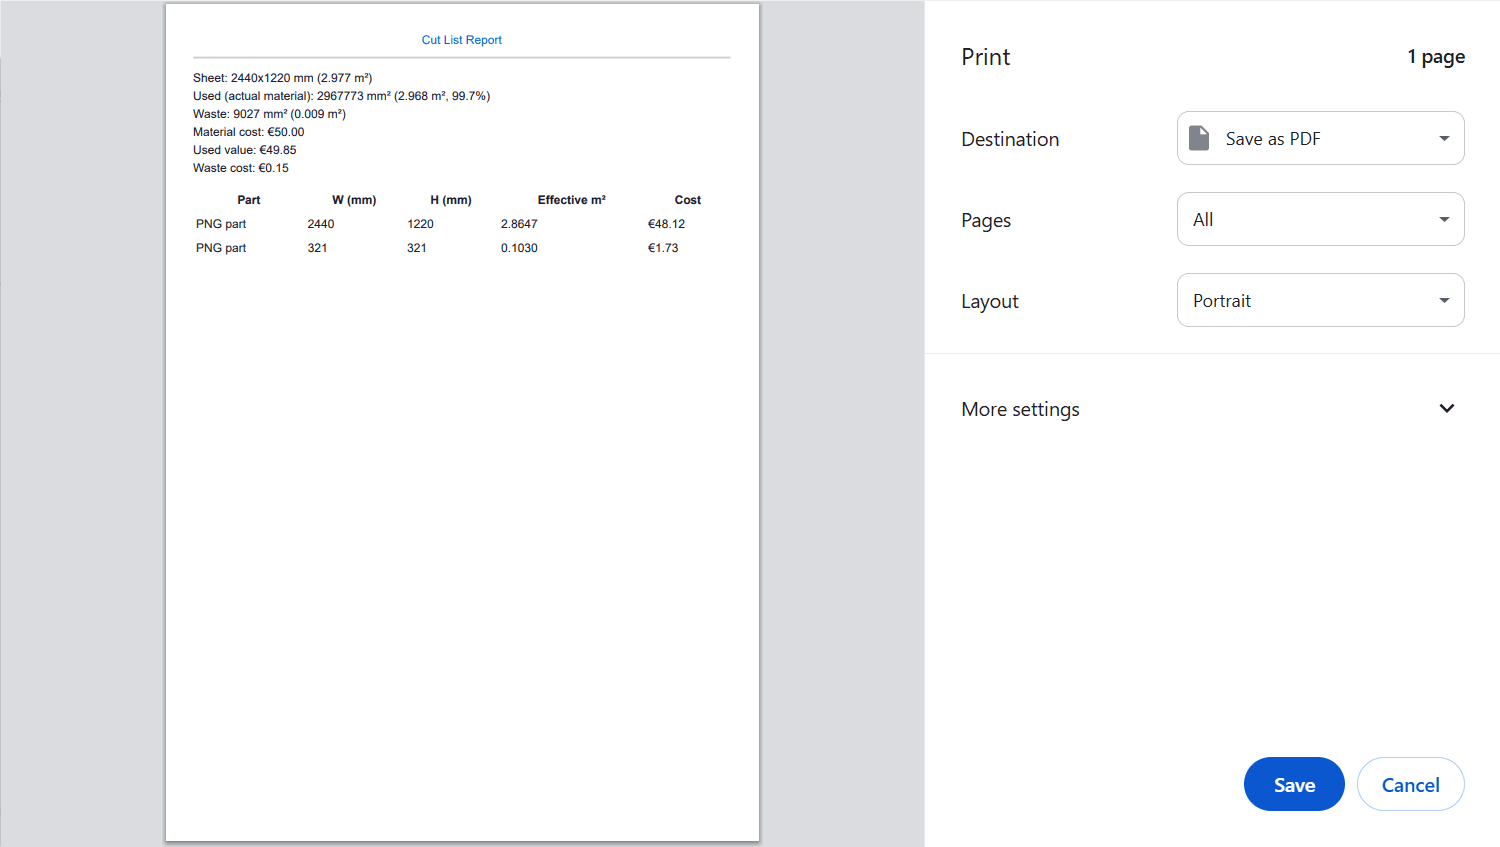Click the Layout row label
Screen dimensions: 1500x847
pos(990,301)
